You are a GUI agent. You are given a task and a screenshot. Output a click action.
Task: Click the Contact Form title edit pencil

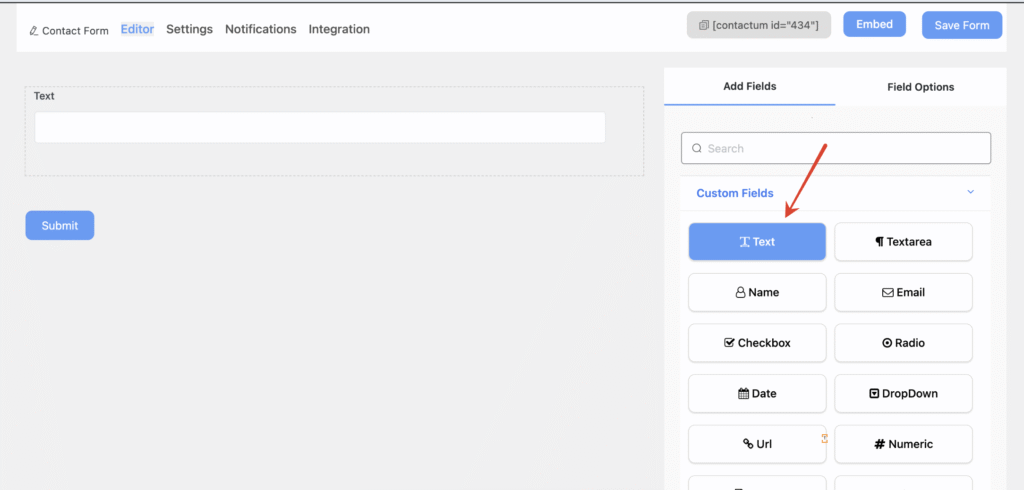click(x=34, y=31)
